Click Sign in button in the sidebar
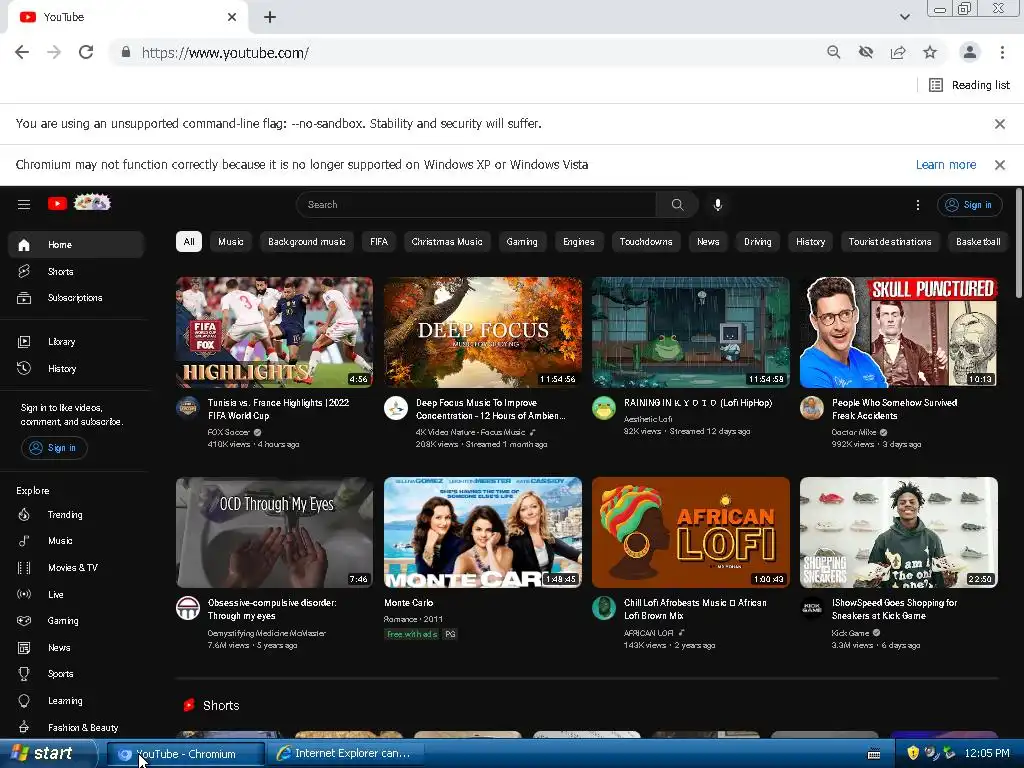The image size is (1024, 768). pyautogui.click(x=54, y=447)
